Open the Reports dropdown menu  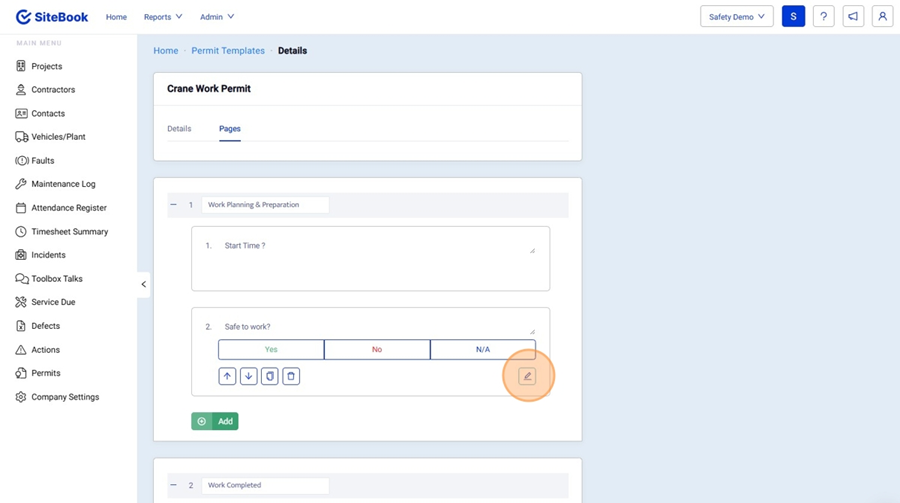click(x=163, y=17)
